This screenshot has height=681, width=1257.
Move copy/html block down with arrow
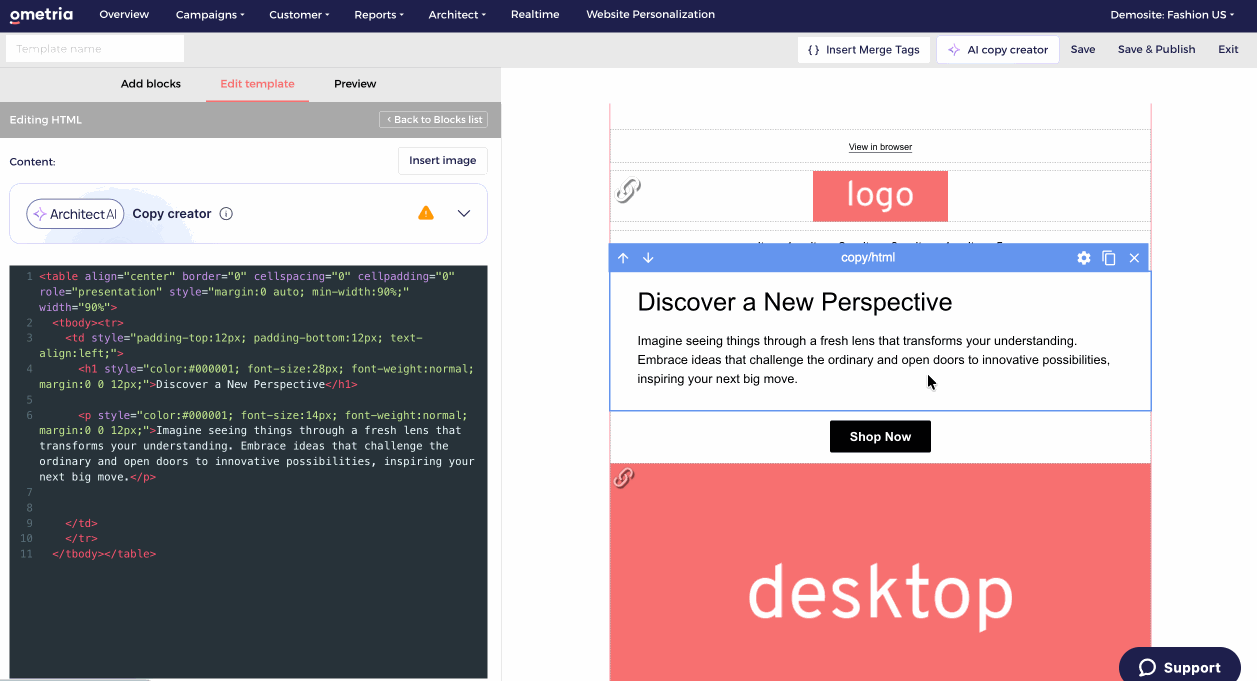coord(648,258)
